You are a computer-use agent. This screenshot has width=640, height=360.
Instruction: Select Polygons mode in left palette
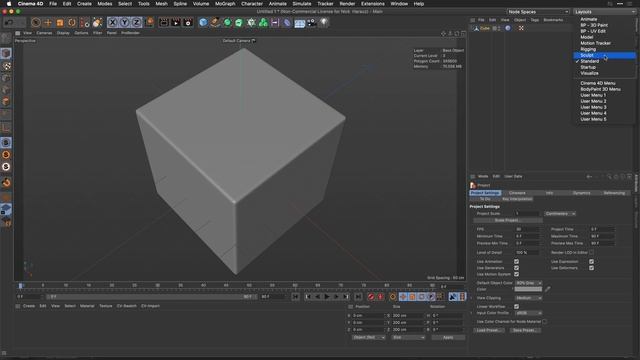click(6, 102)
